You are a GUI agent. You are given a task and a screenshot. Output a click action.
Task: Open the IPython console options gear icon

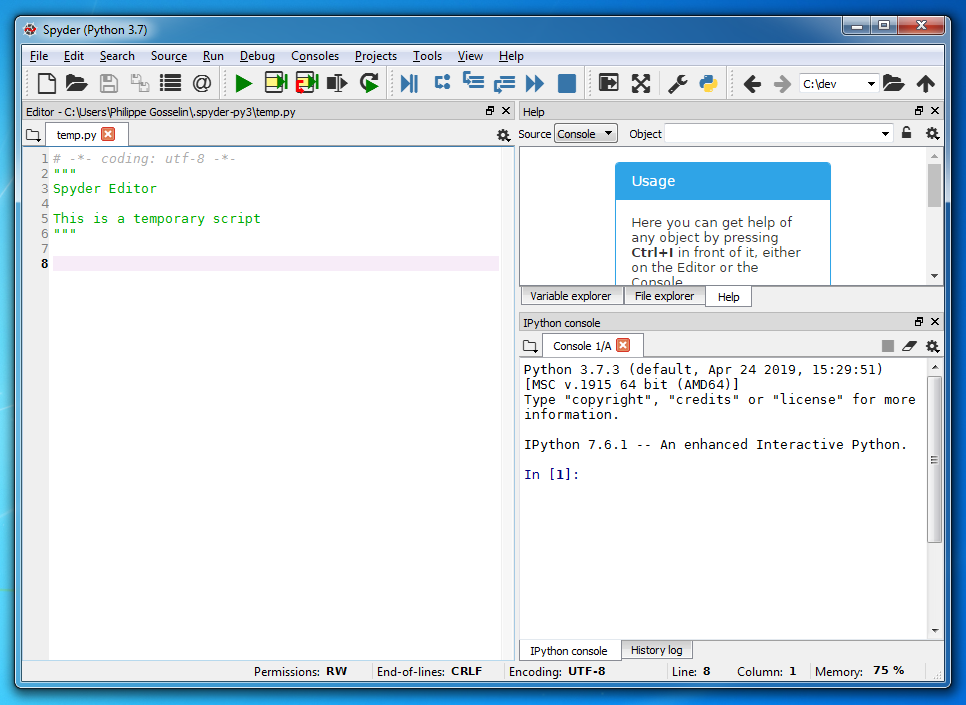(x=933, y=346)
